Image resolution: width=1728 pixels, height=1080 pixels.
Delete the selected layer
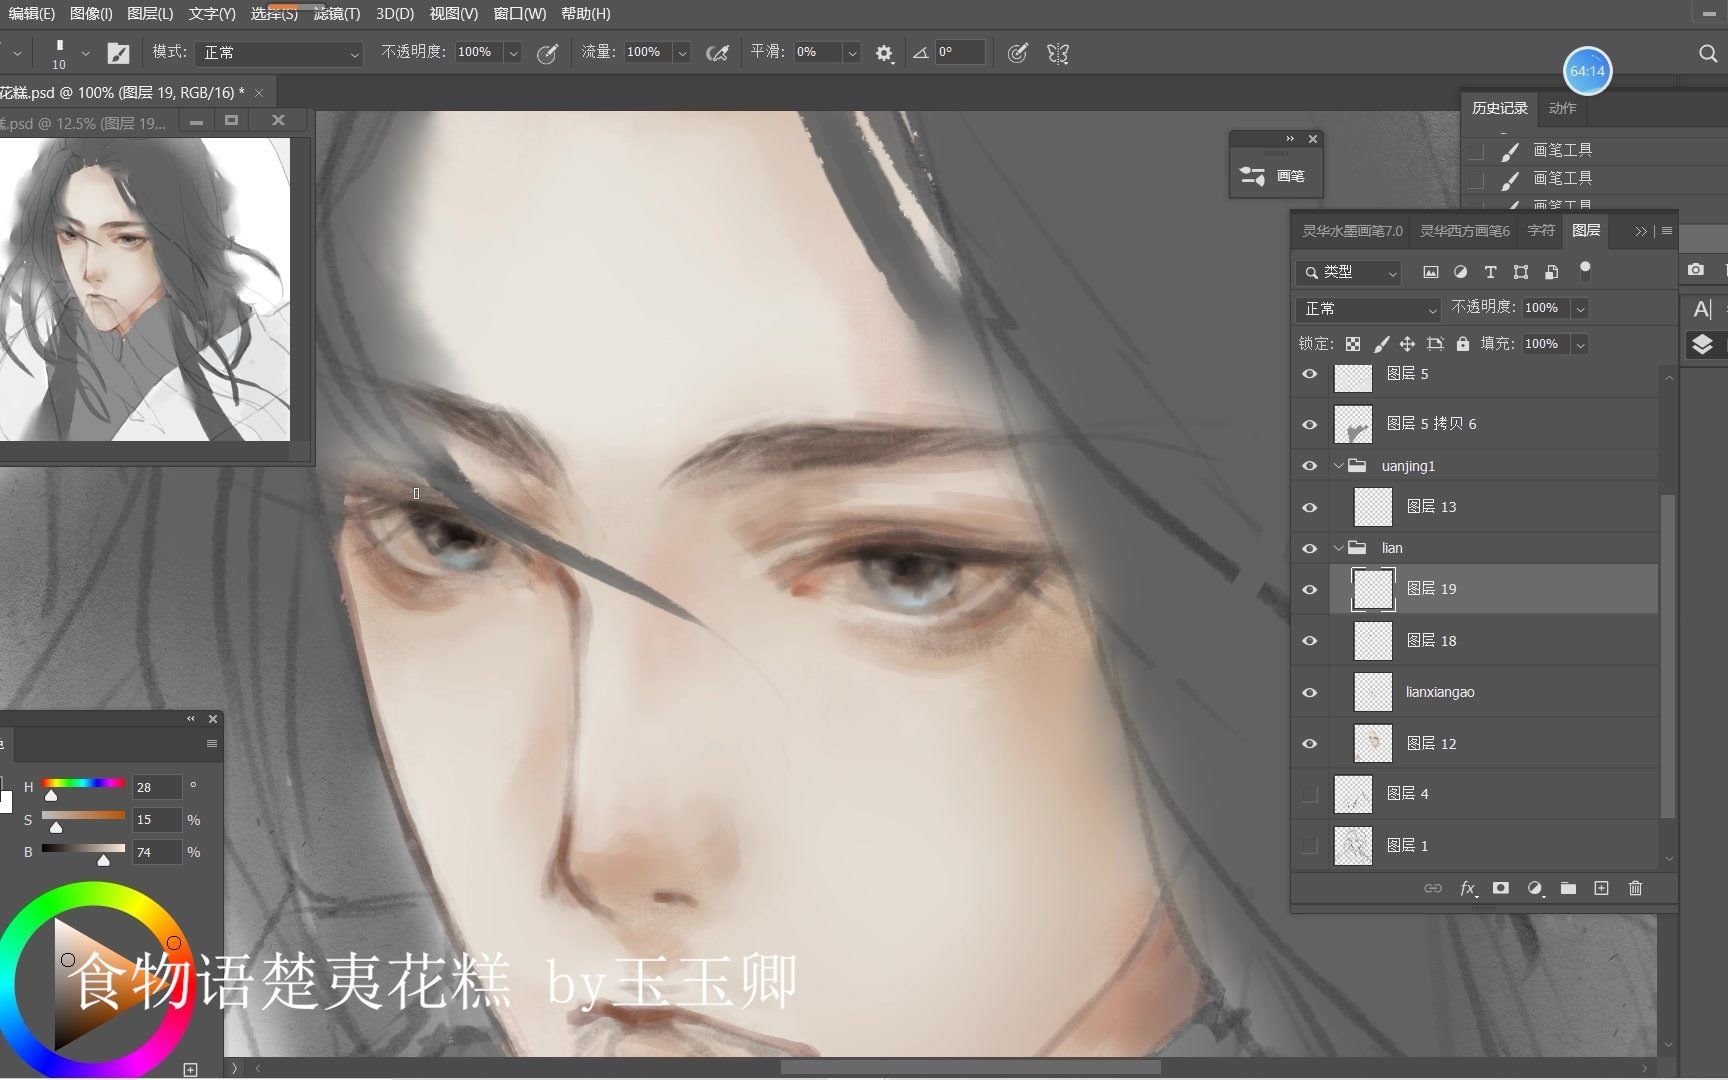point(1635,888)
